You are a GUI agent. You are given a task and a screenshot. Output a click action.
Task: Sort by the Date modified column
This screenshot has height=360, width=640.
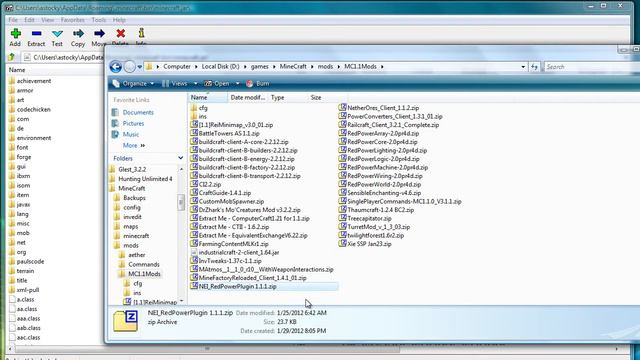[x=247, y=98]
